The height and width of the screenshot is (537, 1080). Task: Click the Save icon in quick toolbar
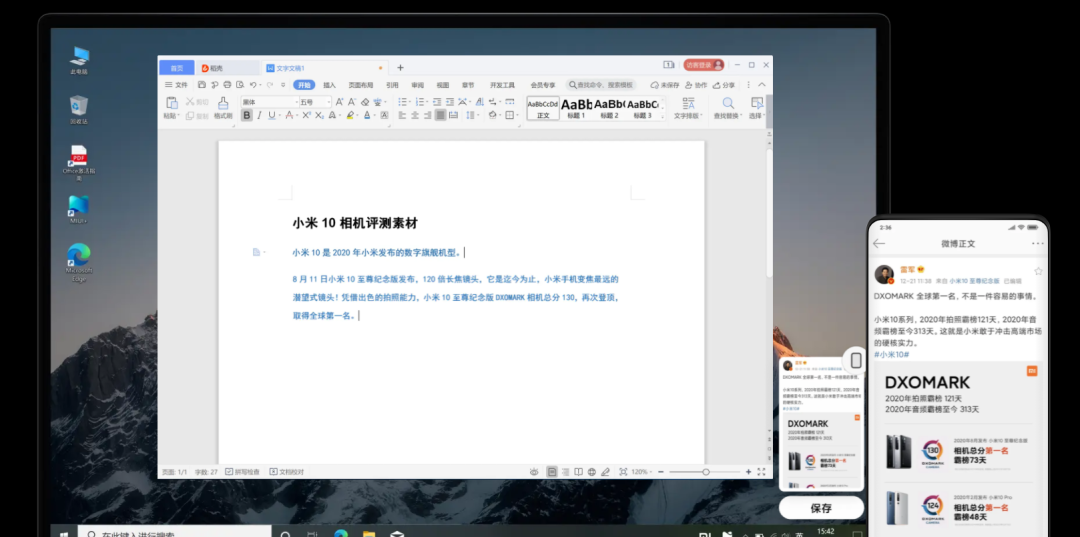click(202, 85)
